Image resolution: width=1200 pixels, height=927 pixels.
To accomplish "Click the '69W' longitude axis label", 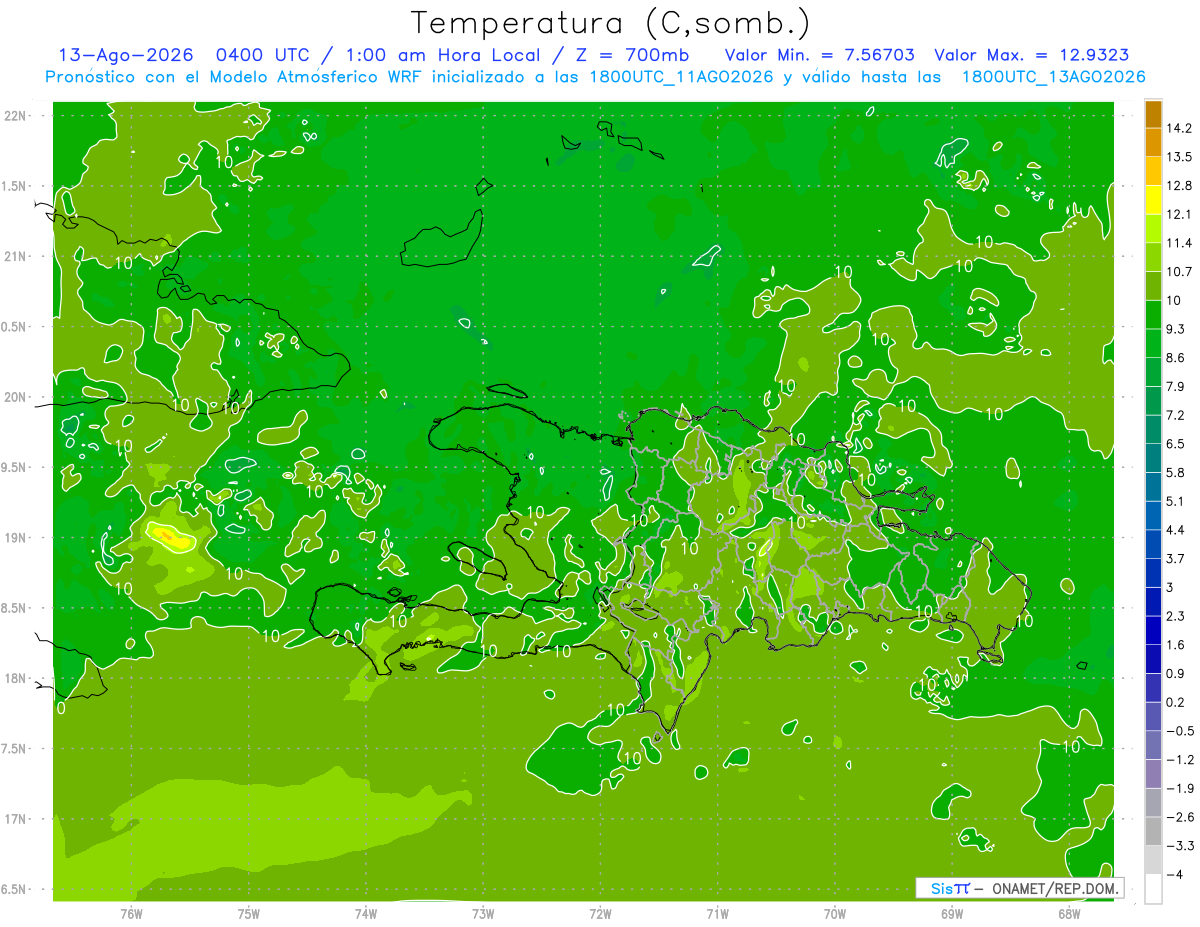I will (952, 914).
